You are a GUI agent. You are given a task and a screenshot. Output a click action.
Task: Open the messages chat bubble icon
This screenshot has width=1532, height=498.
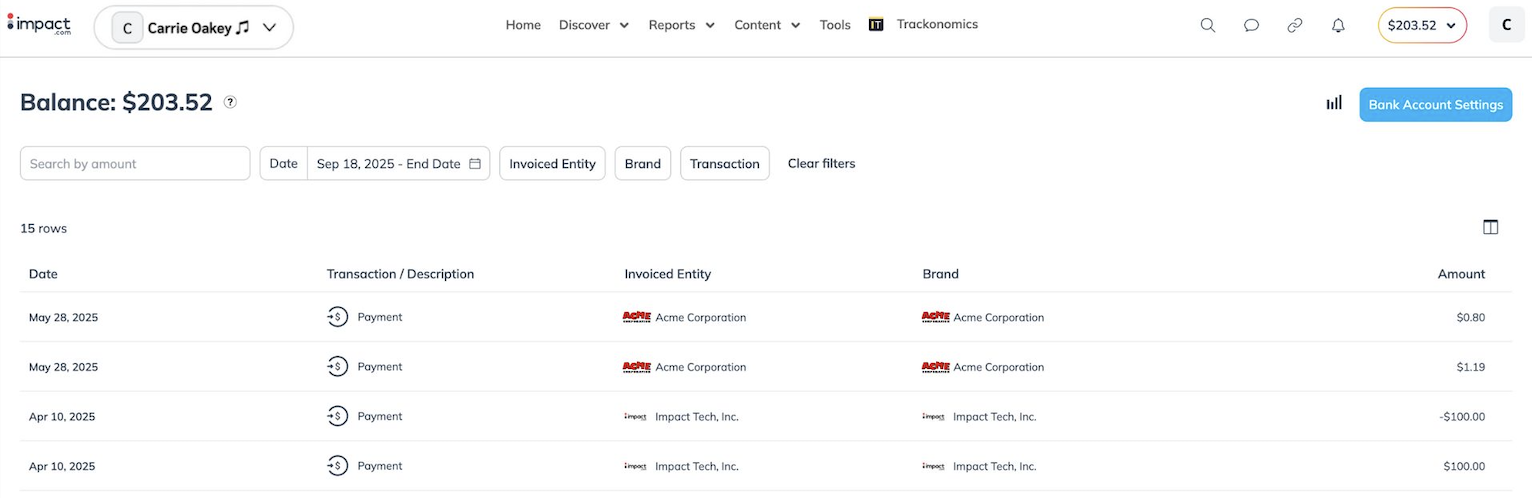(1251, 26)
